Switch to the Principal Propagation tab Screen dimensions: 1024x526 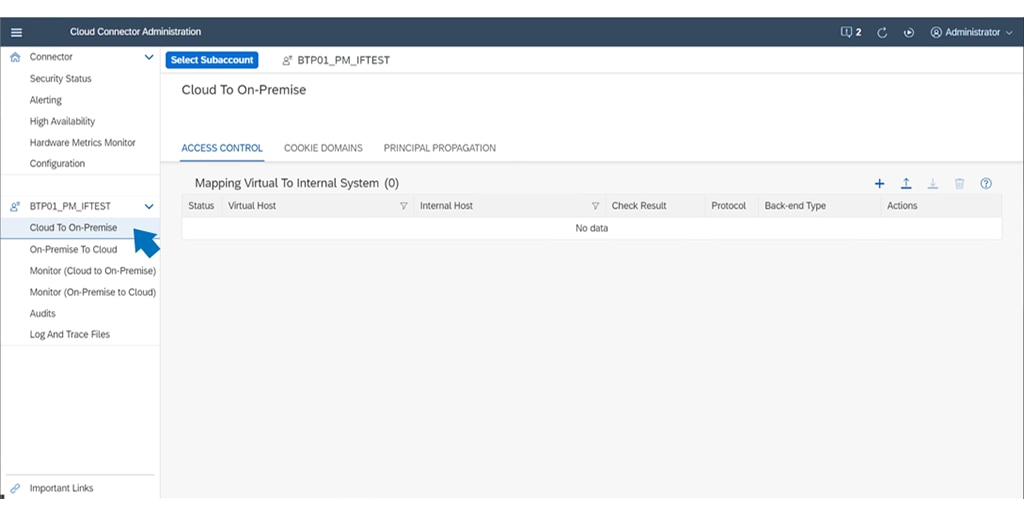click(439, 148)
